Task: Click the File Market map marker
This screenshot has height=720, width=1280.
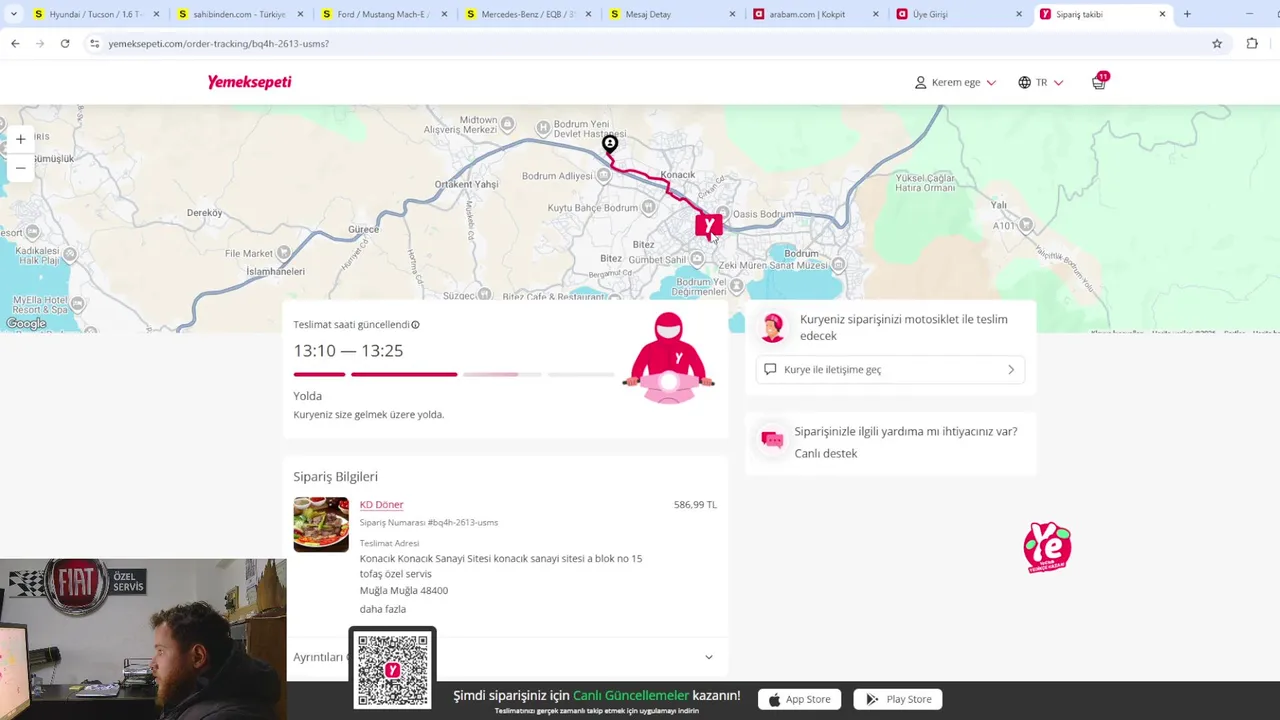Action: [x=284, y=253]
